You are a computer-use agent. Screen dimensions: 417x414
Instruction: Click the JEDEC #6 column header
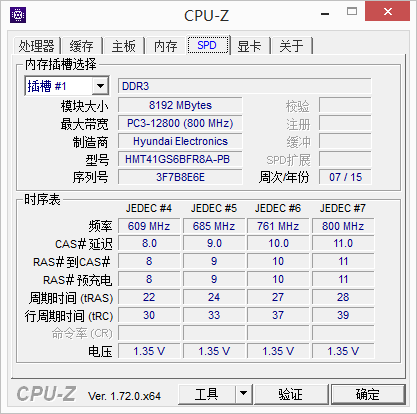click(278, 208)
